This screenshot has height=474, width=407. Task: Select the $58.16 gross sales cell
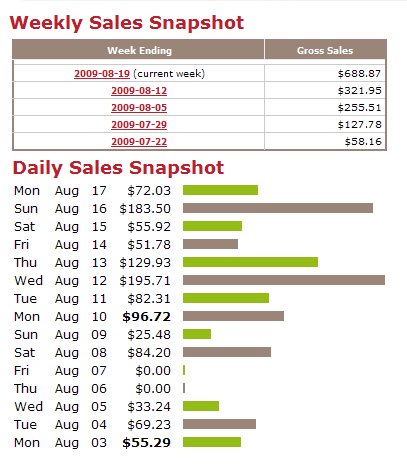pyautogui.click(x=325, y=142)
